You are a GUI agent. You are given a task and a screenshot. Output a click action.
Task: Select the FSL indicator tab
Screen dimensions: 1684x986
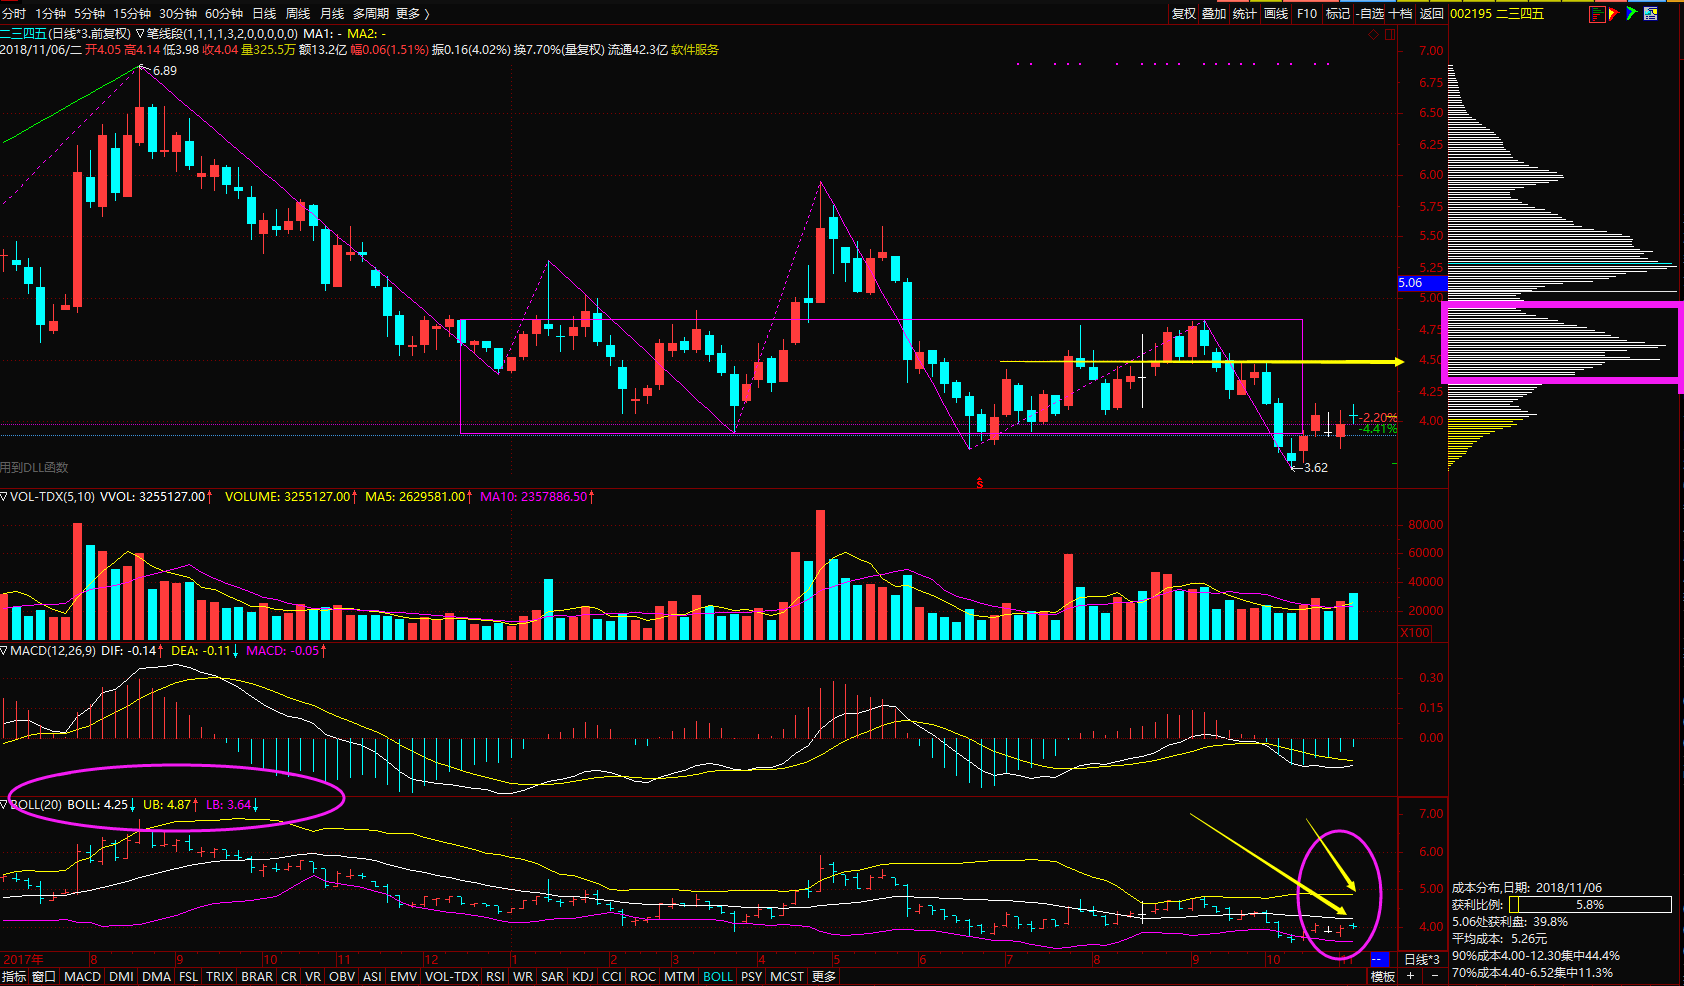coord(188,976)
